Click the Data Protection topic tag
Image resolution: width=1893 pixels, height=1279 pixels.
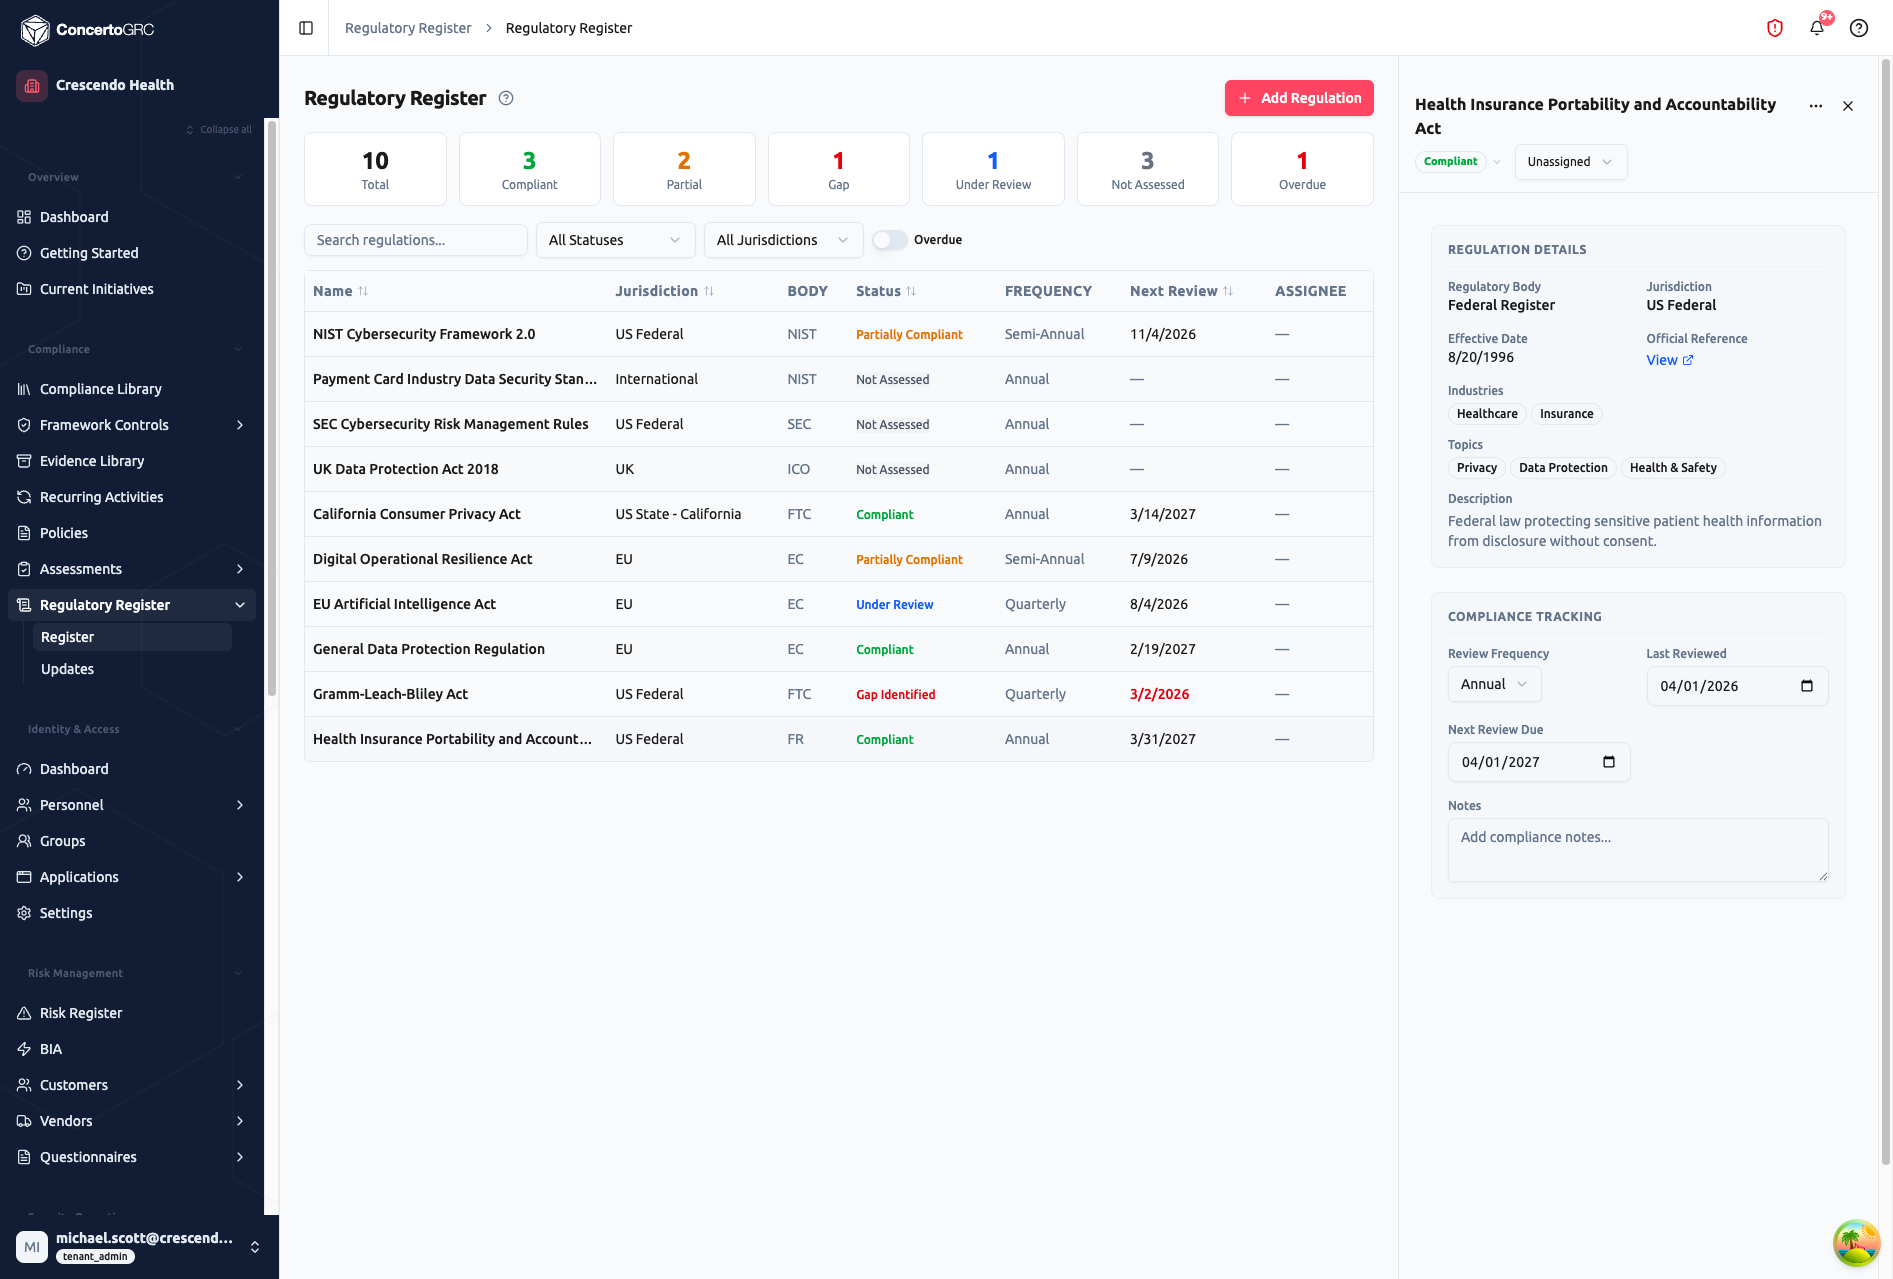(x=1563, y=468)
